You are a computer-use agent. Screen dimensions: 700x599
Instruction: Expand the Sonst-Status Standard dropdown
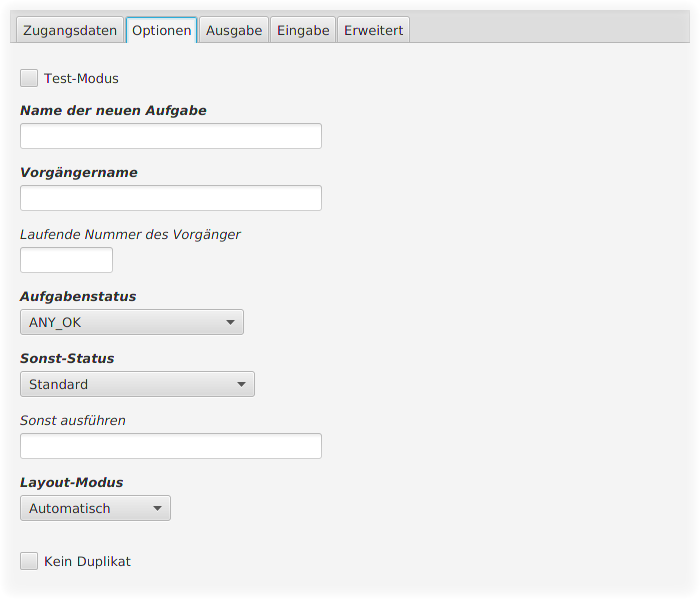(138, 384)
